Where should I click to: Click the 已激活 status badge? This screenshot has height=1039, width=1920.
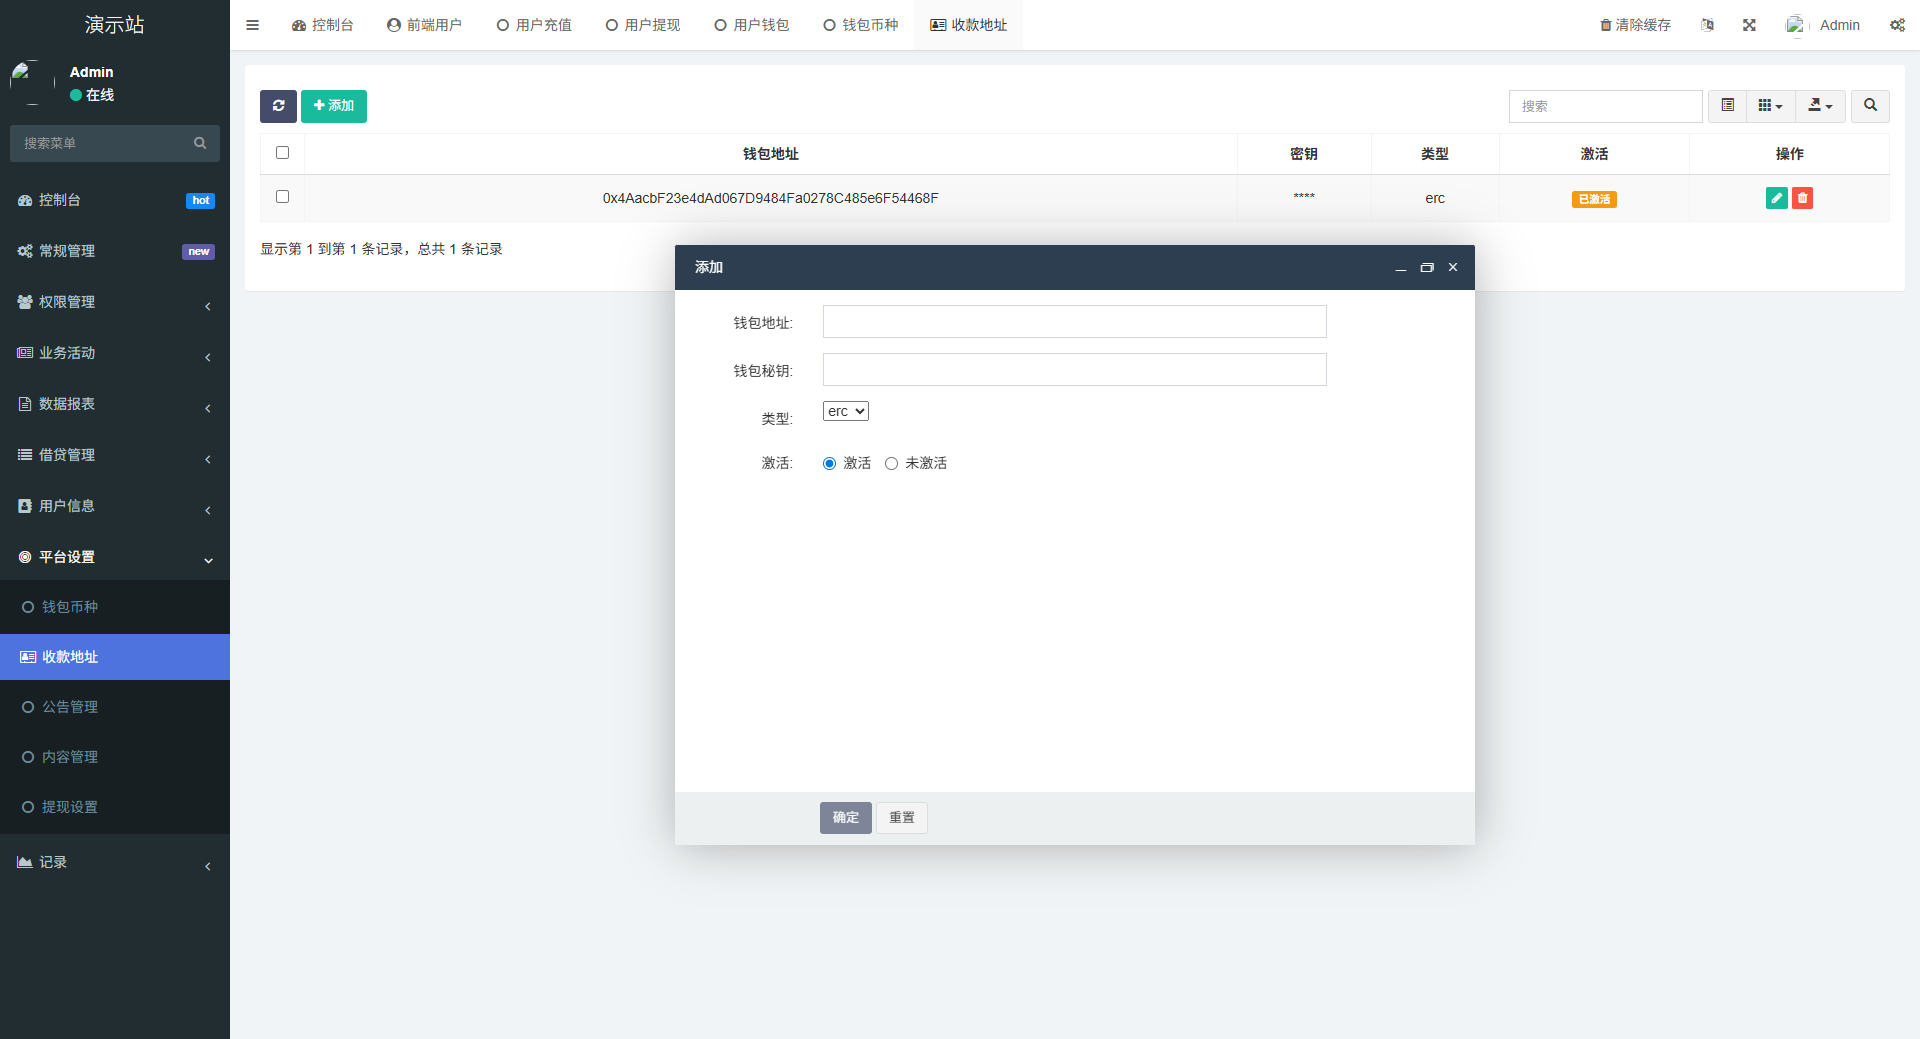pyautogui.click(x=1593, y=199)
